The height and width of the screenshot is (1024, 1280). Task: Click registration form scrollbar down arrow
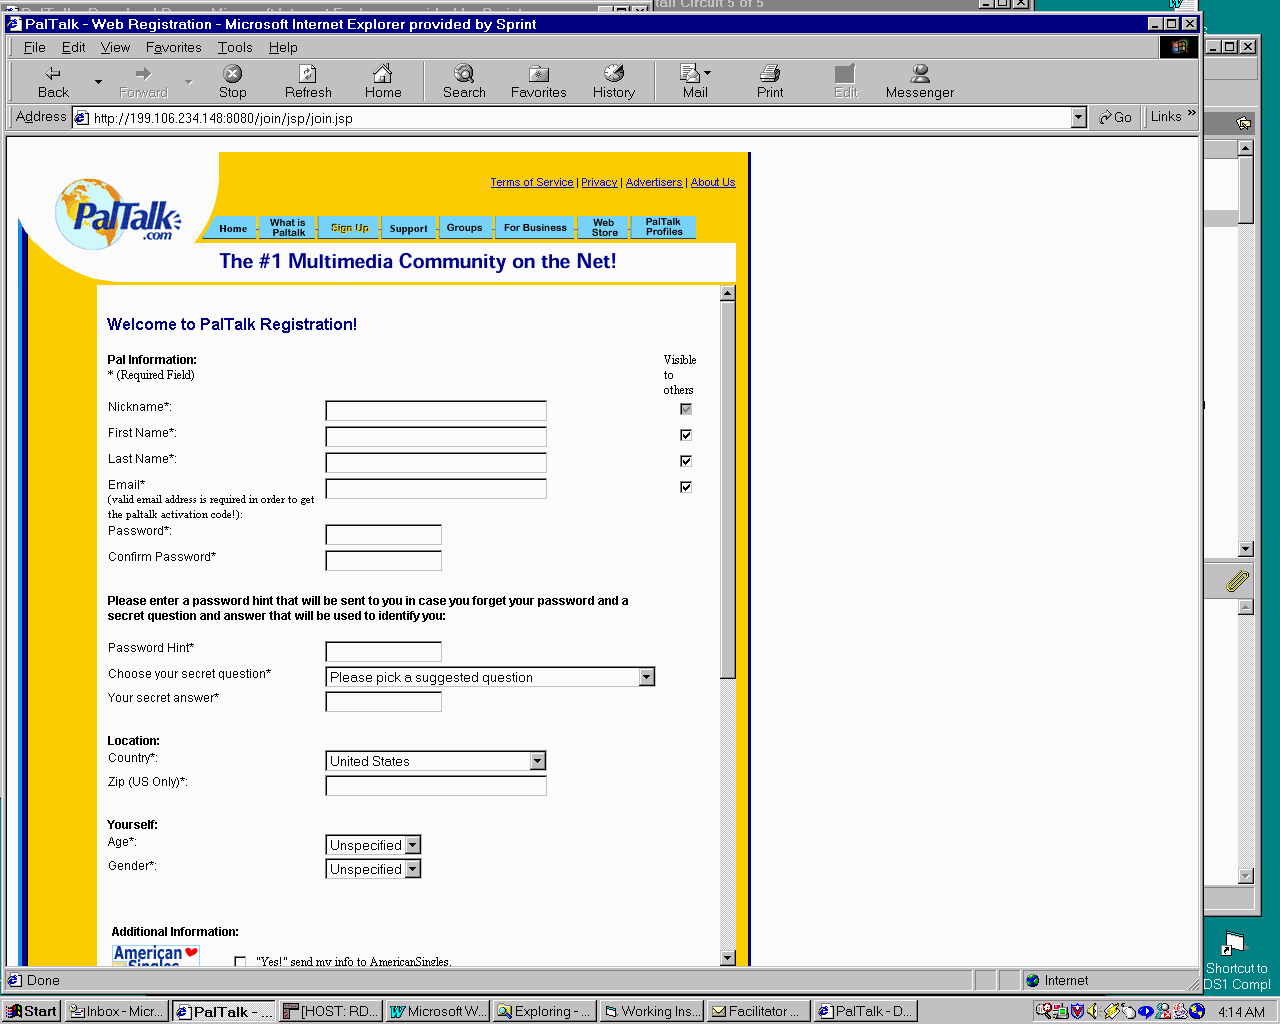pyautogui.click(x=727, y=958)
